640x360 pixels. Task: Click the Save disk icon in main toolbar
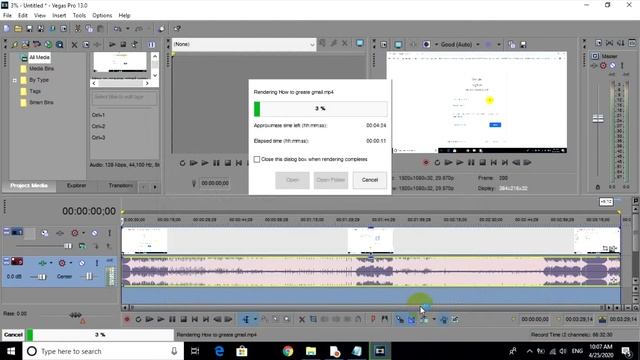tap(29, 29)
